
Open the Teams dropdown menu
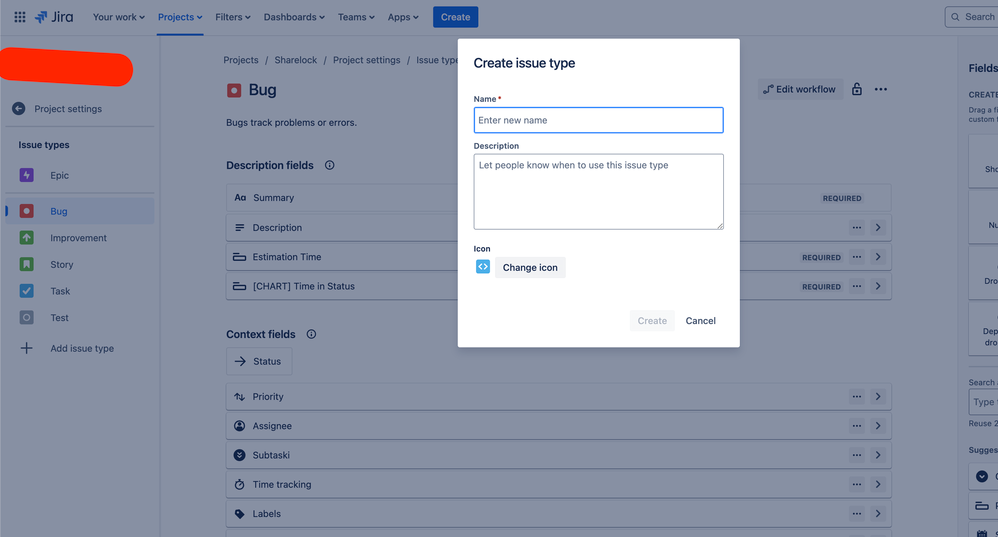(356, 17)
